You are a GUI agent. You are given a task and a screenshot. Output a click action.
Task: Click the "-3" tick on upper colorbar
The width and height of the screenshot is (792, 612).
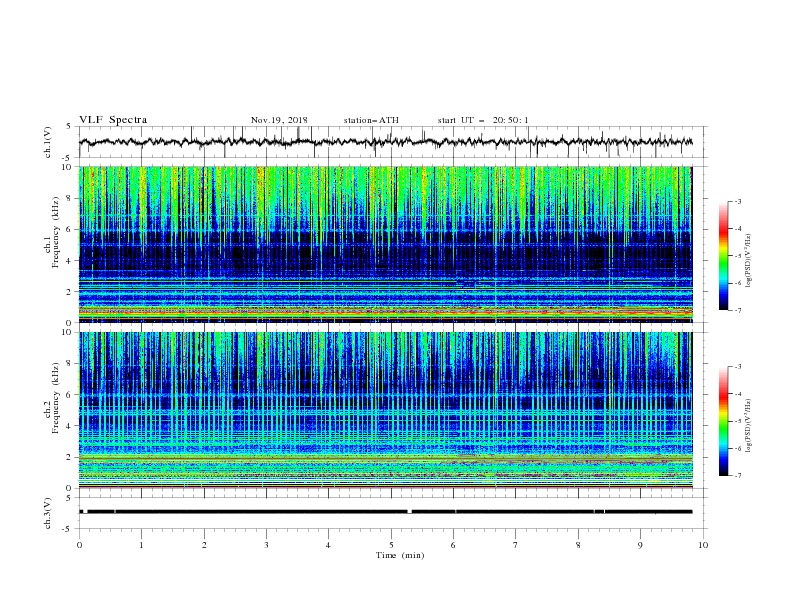[x=738, y=202]
